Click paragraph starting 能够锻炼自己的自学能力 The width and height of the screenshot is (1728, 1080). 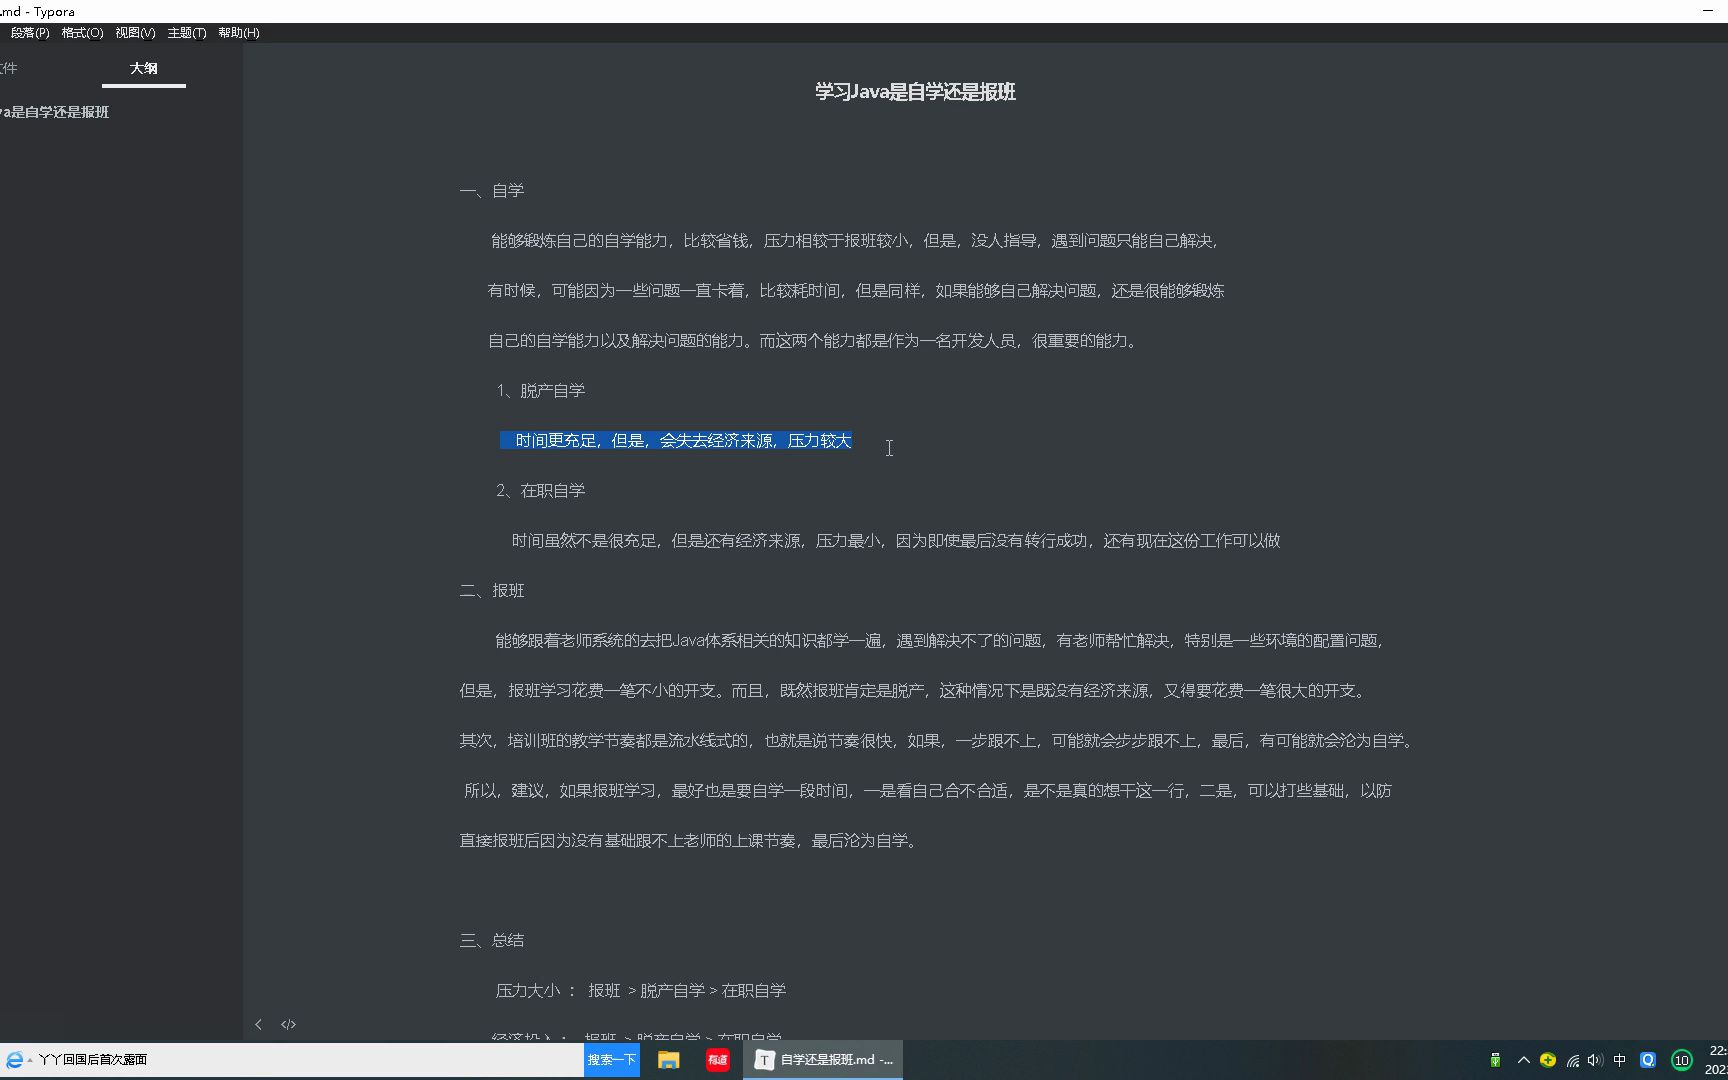tap(854, 240)
